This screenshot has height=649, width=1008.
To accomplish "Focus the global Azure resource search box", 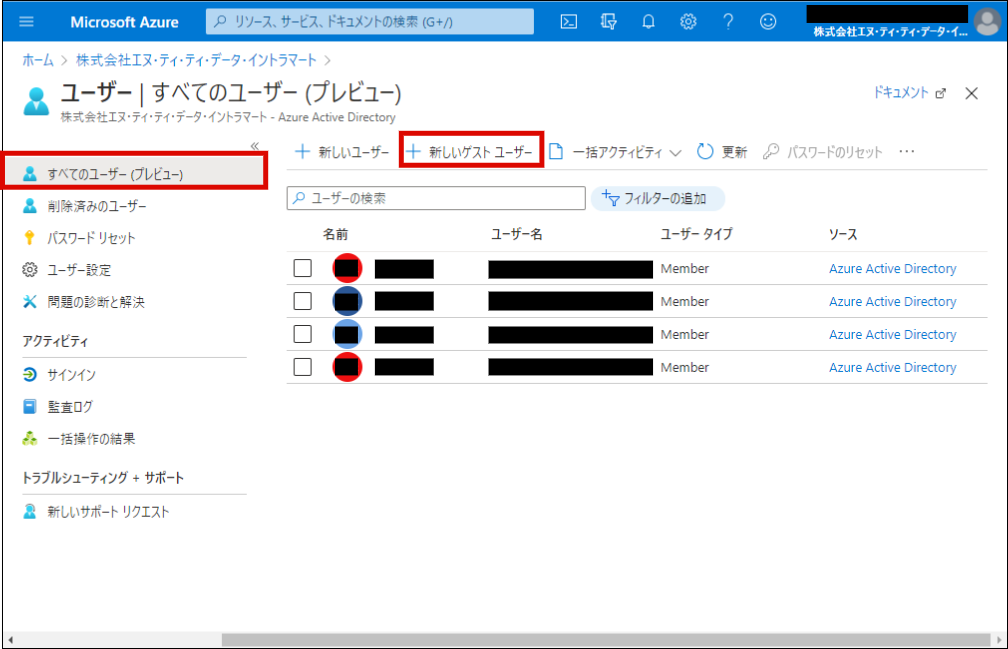I will [x=370, y=22].
